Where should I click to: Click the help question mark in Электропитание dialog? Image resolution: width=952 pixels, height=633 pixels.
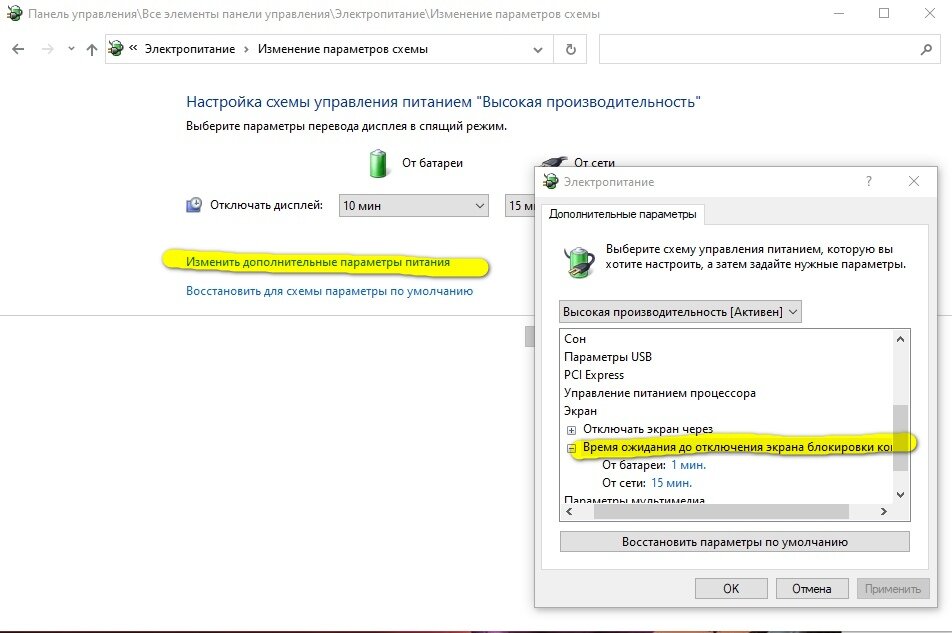click(x=869, y=181)
